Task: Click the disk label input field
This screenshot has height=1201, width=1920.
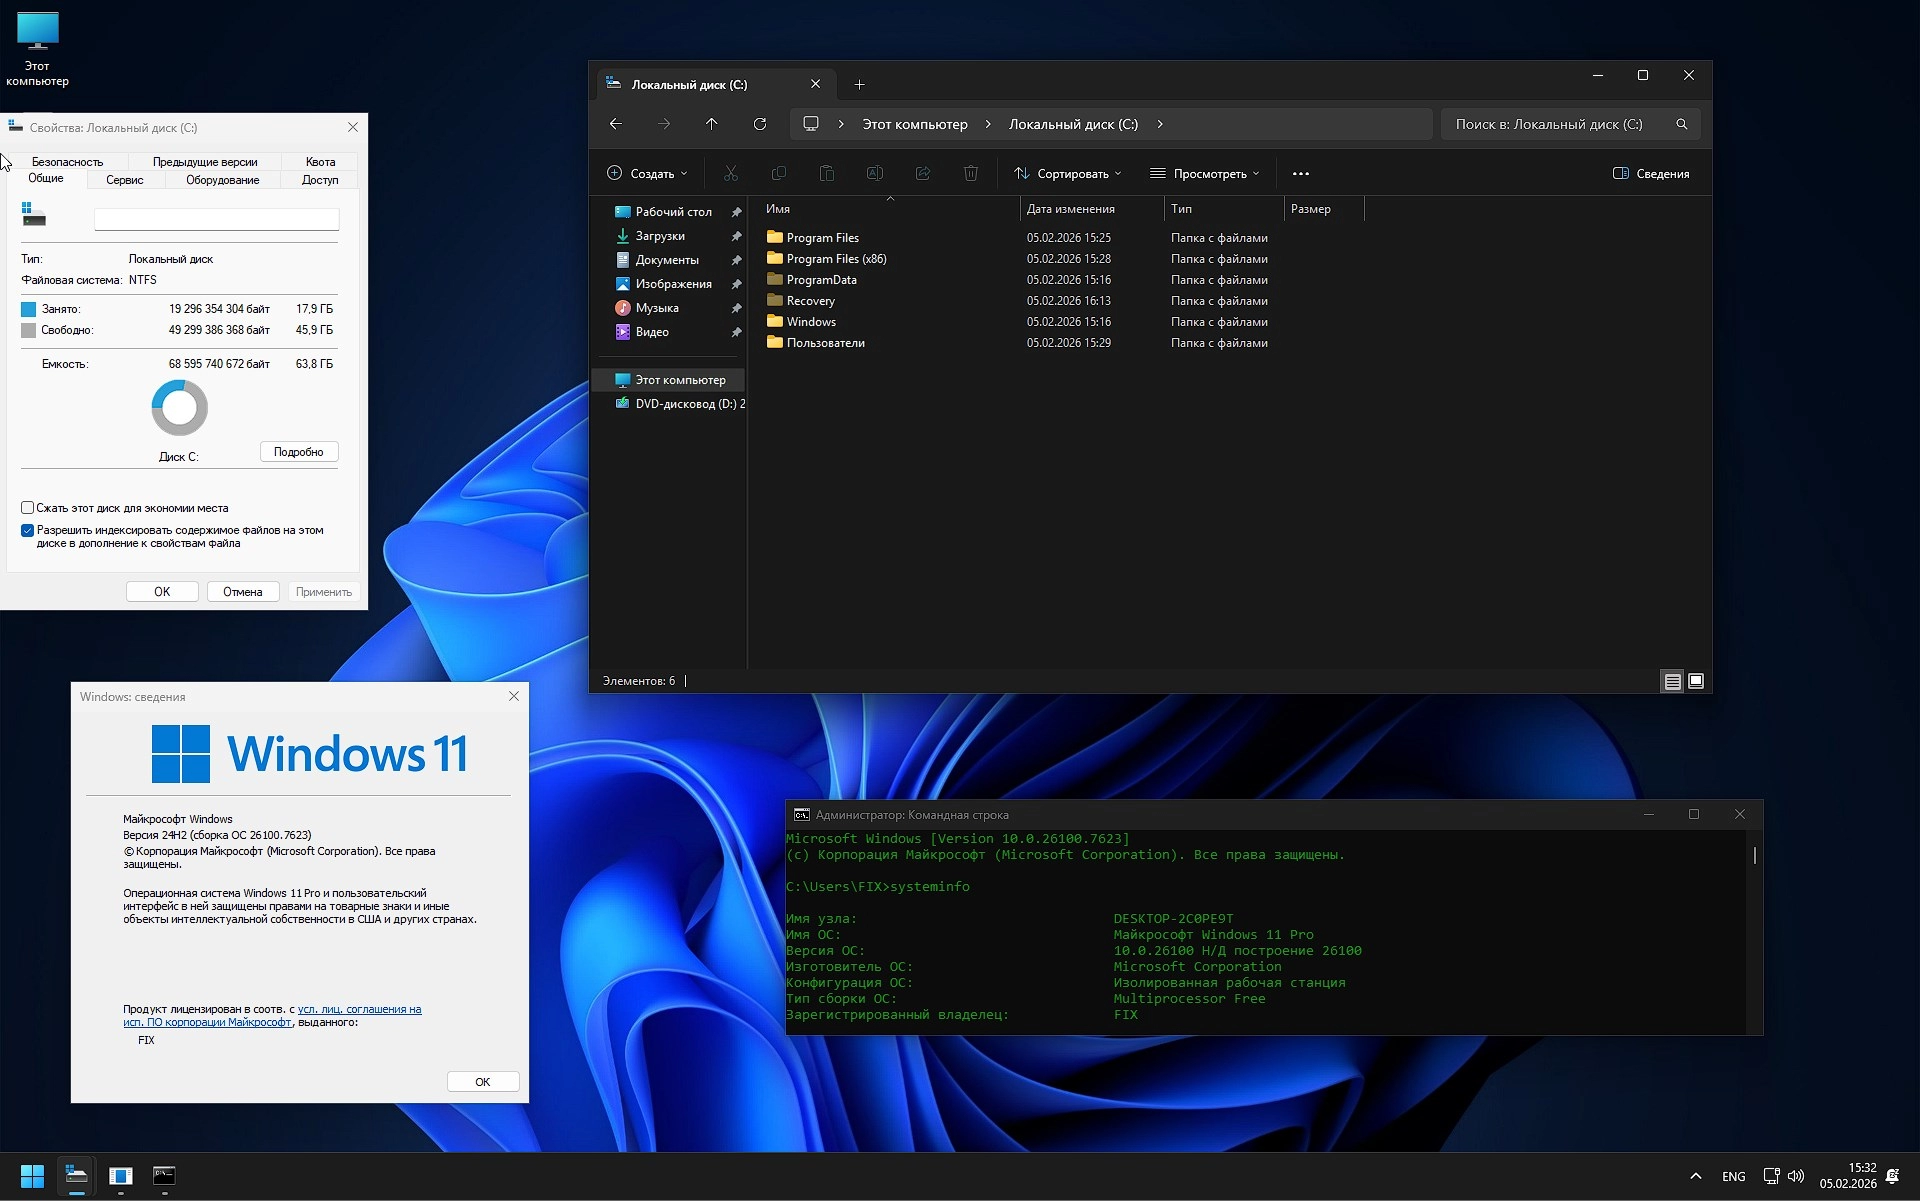Action: (x=216, y=219)
